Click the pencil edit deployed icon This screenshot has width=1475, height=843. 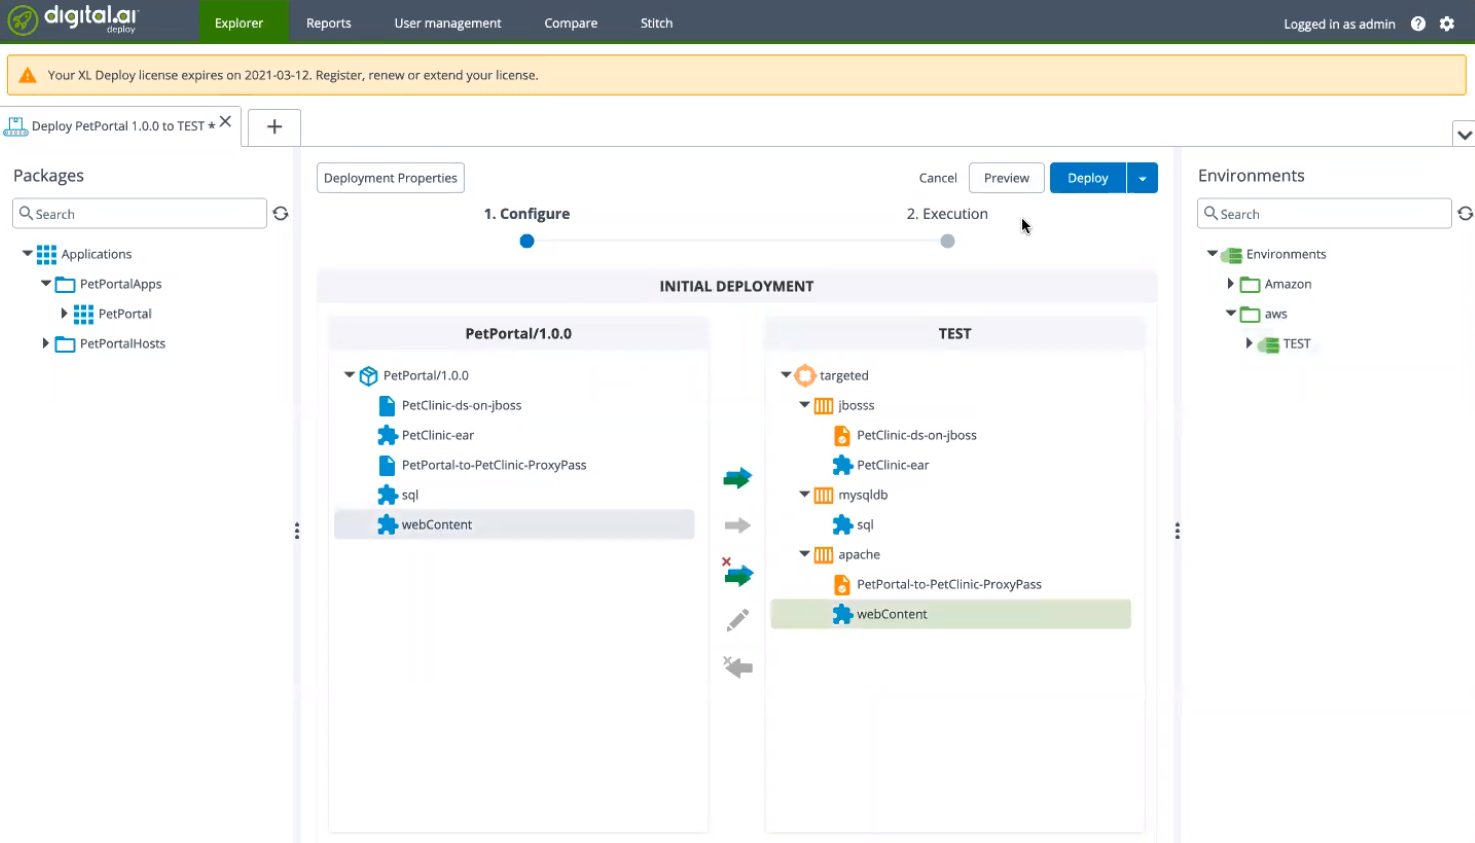[x=738, y=620]
